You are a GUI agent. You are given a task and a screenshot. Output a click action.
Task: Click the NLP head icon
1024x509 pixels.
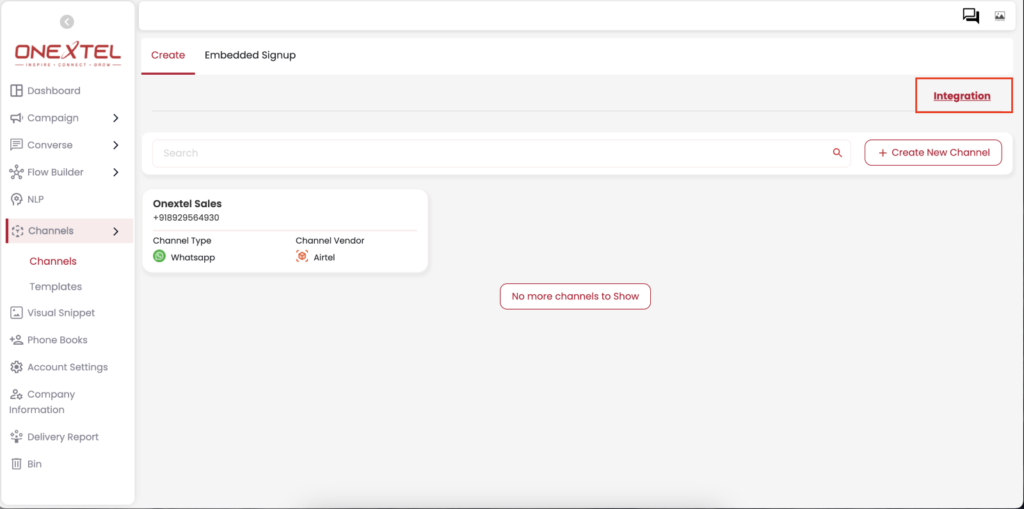click(x=17, y=199)
